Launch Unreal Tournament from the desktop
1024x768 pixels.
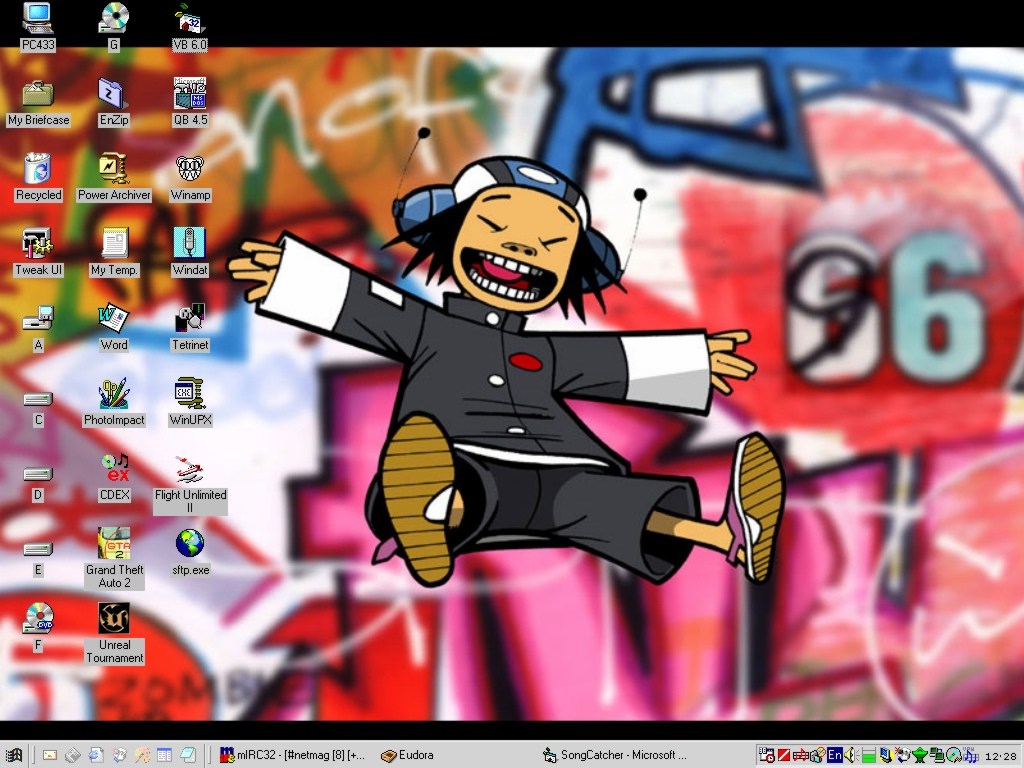[114, 619]
